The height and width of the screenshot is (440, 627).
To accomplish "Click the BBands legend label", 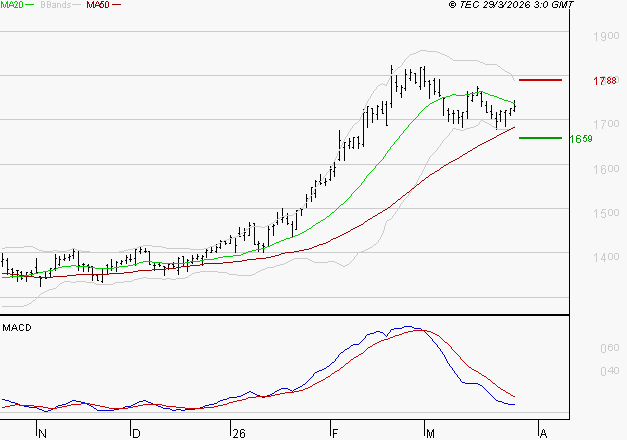I will click(x=56, y=5).
